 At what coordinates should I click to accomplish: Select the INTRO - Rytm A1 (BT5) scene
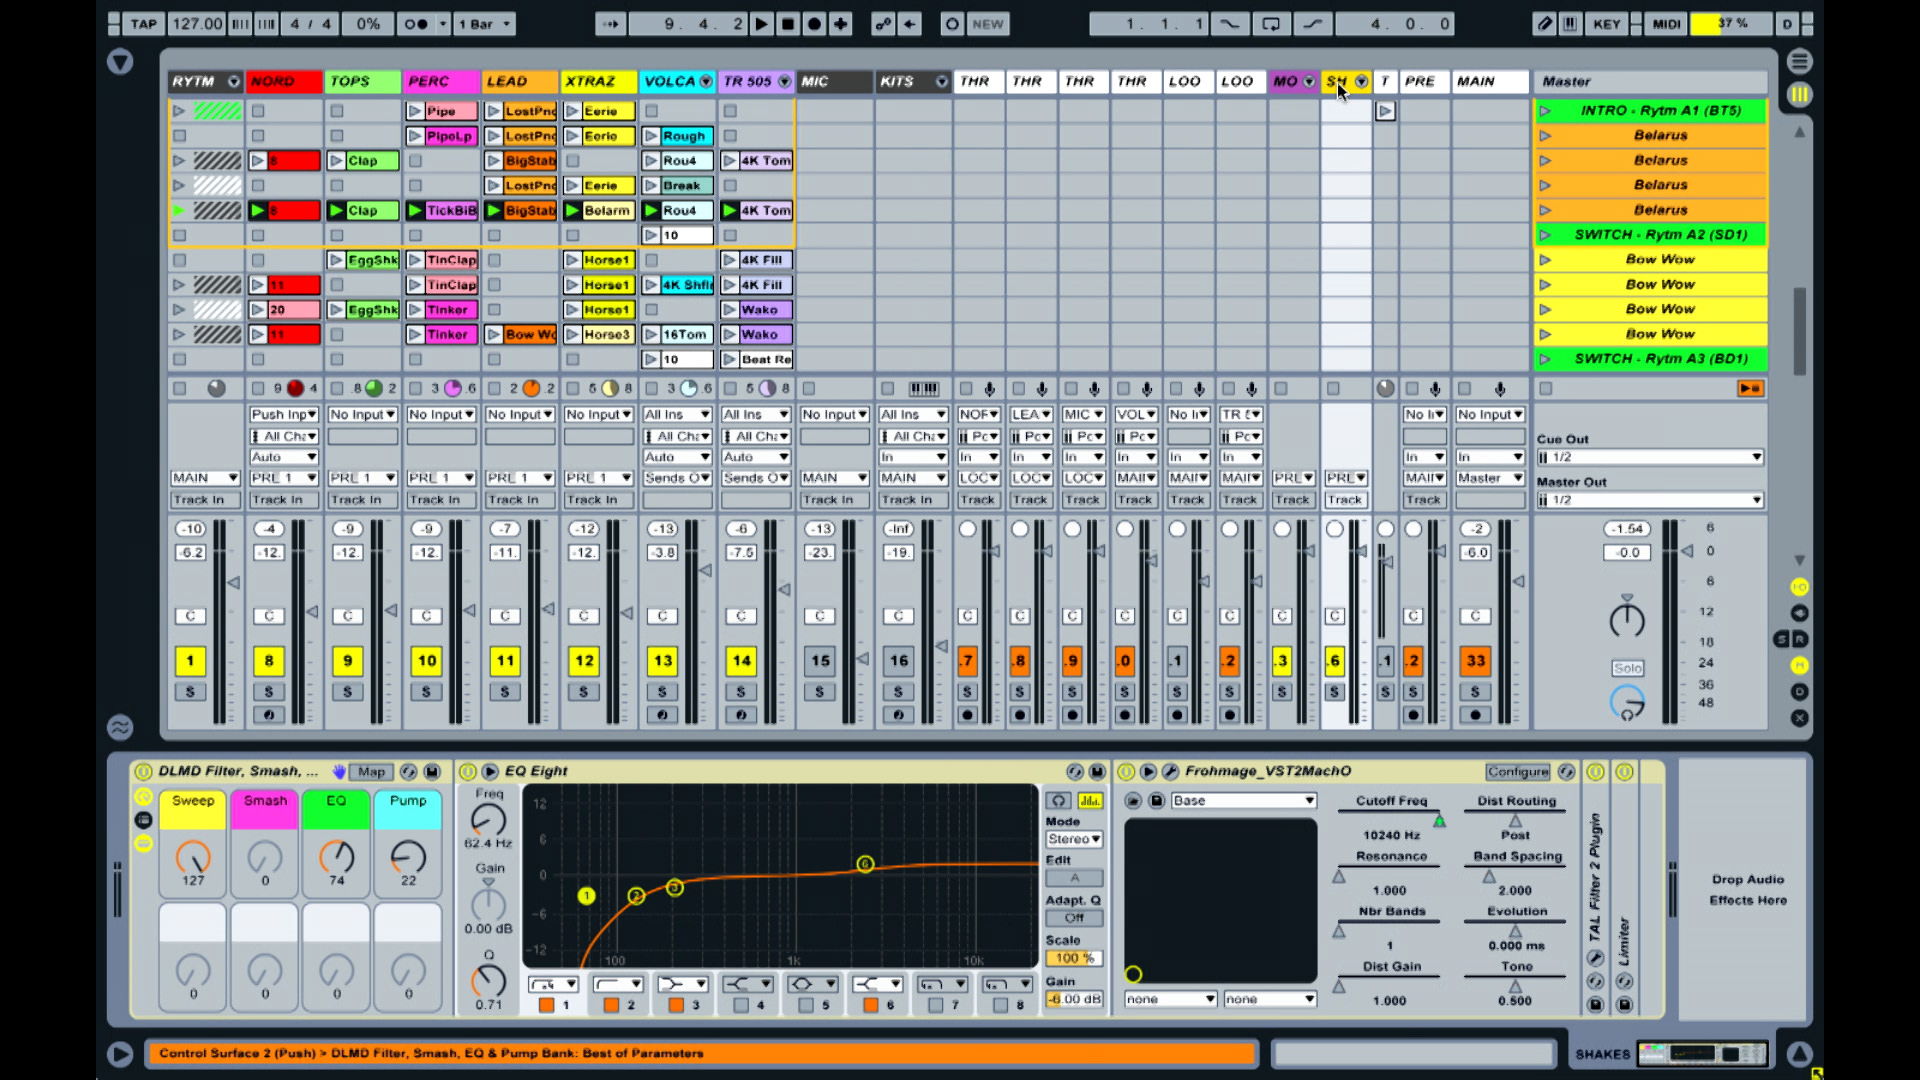pos(1660,109)
